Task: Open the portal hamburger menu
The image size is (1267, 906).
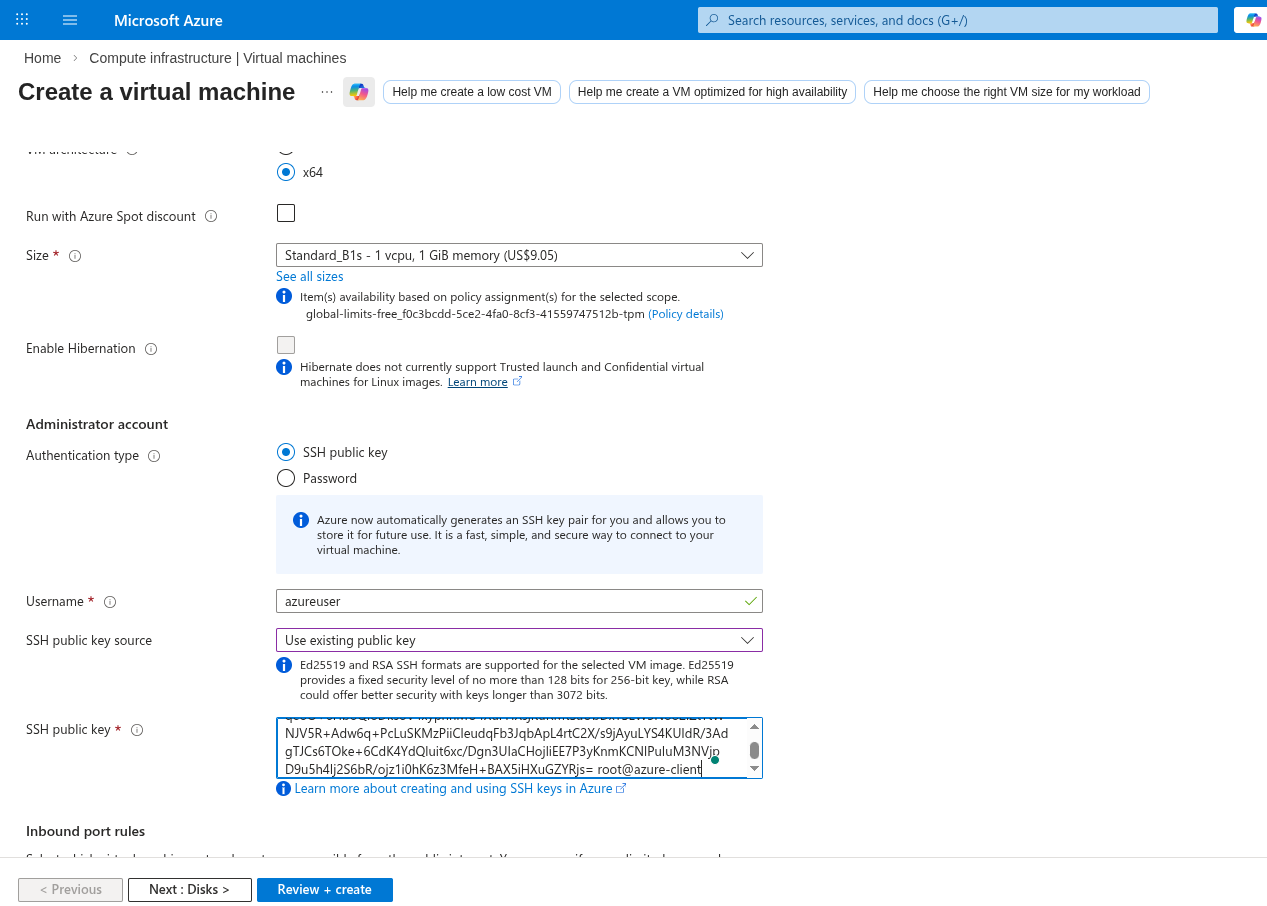Action: [x=70, y=20]
